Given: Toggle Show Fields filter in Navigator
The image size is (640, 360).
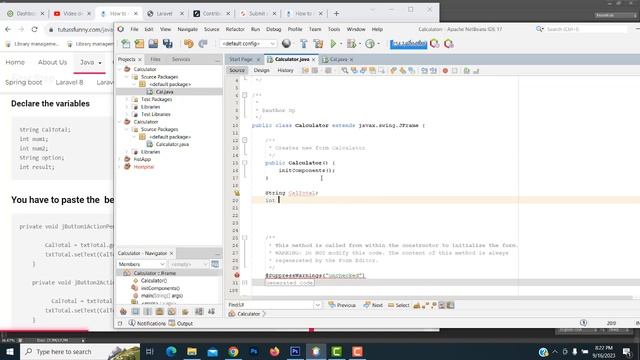Looking at the screenshot, I should (136, 311).
